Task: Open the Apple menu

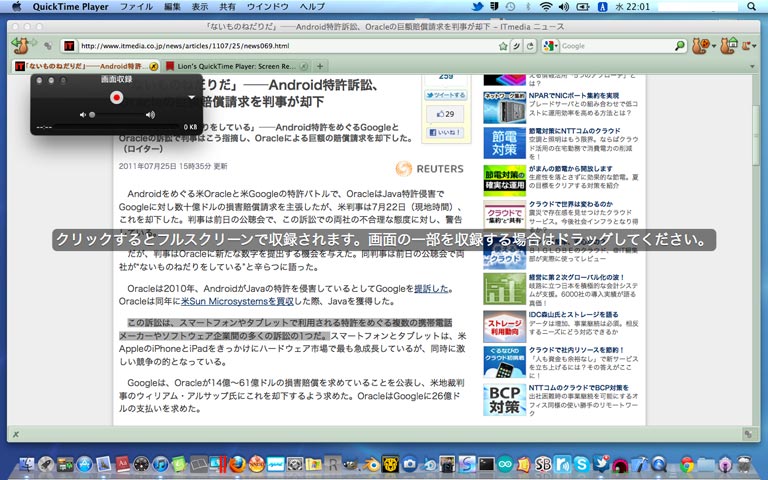Action: (x=16, y=6)
